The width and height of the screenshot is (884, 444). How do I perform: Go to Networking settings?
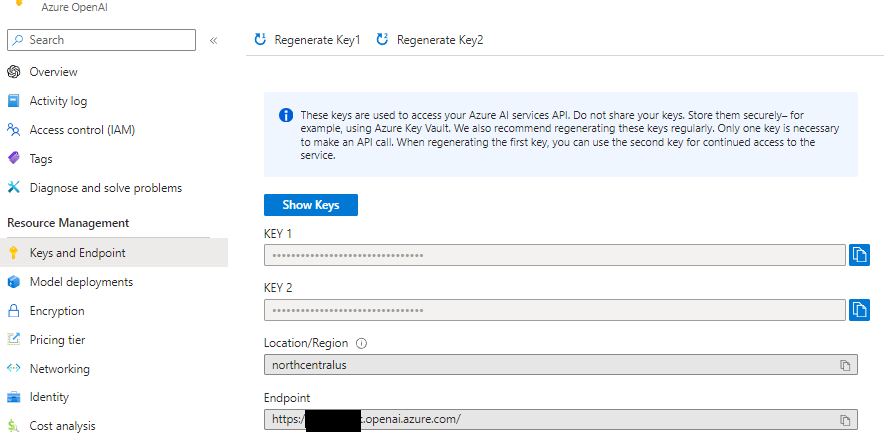pyautogui.click(x=59, y=369)
